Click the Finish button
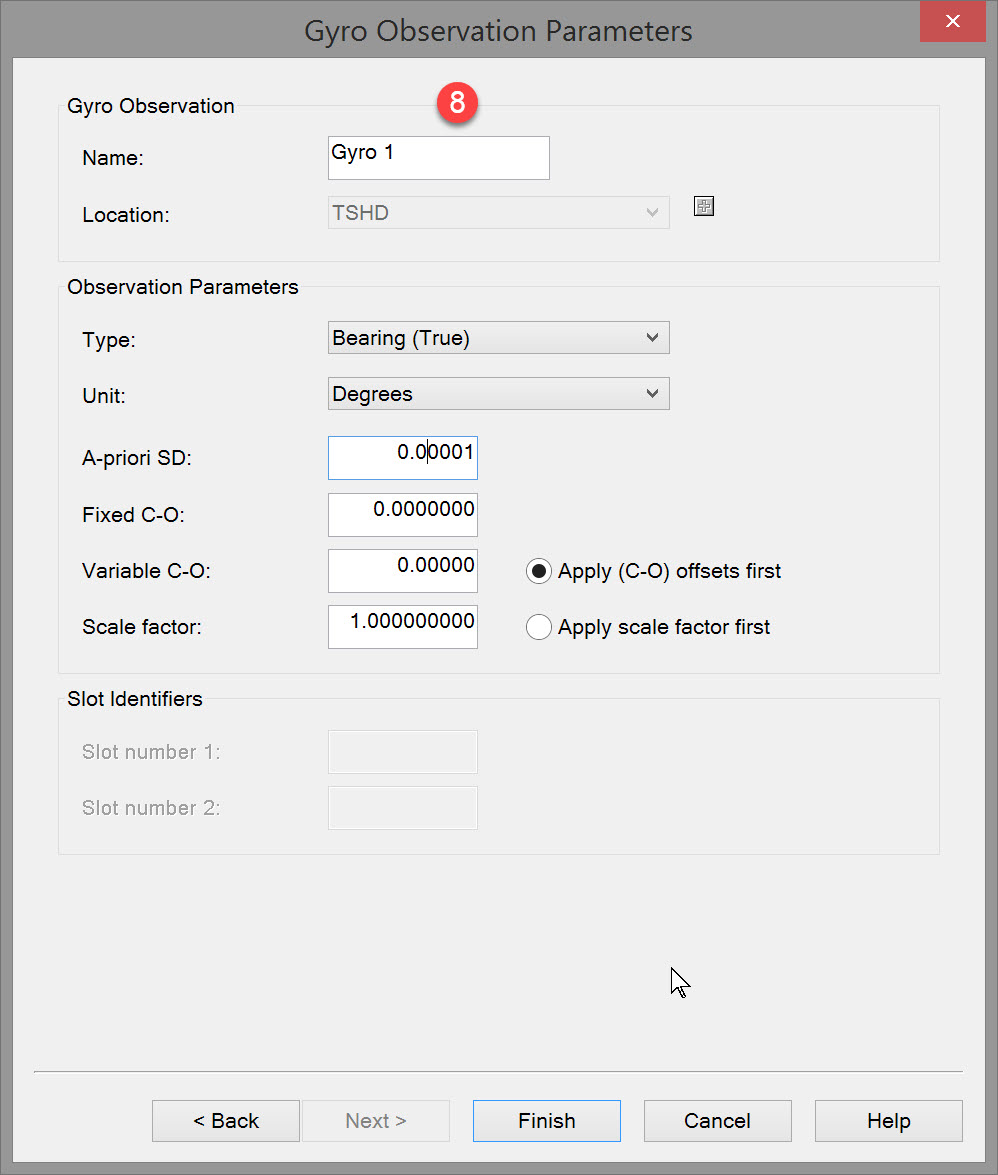 click(546, 1121)
